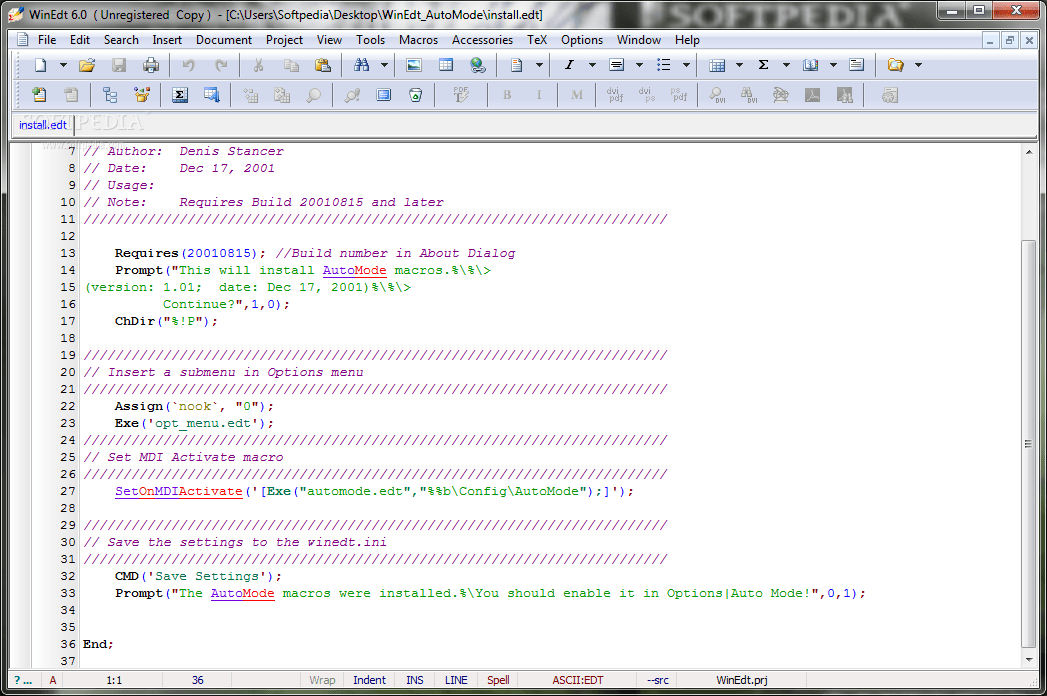Click the recycle bin erase files icon
Image resolution: width=1047 pixels, height=696 pixels.
[415, 96]
